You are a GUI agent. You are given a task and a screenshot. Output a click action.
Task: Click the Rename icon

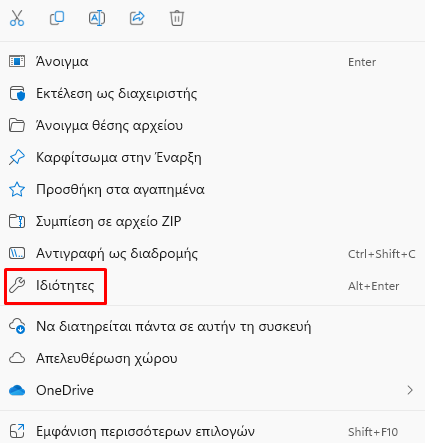pos(97,18)
